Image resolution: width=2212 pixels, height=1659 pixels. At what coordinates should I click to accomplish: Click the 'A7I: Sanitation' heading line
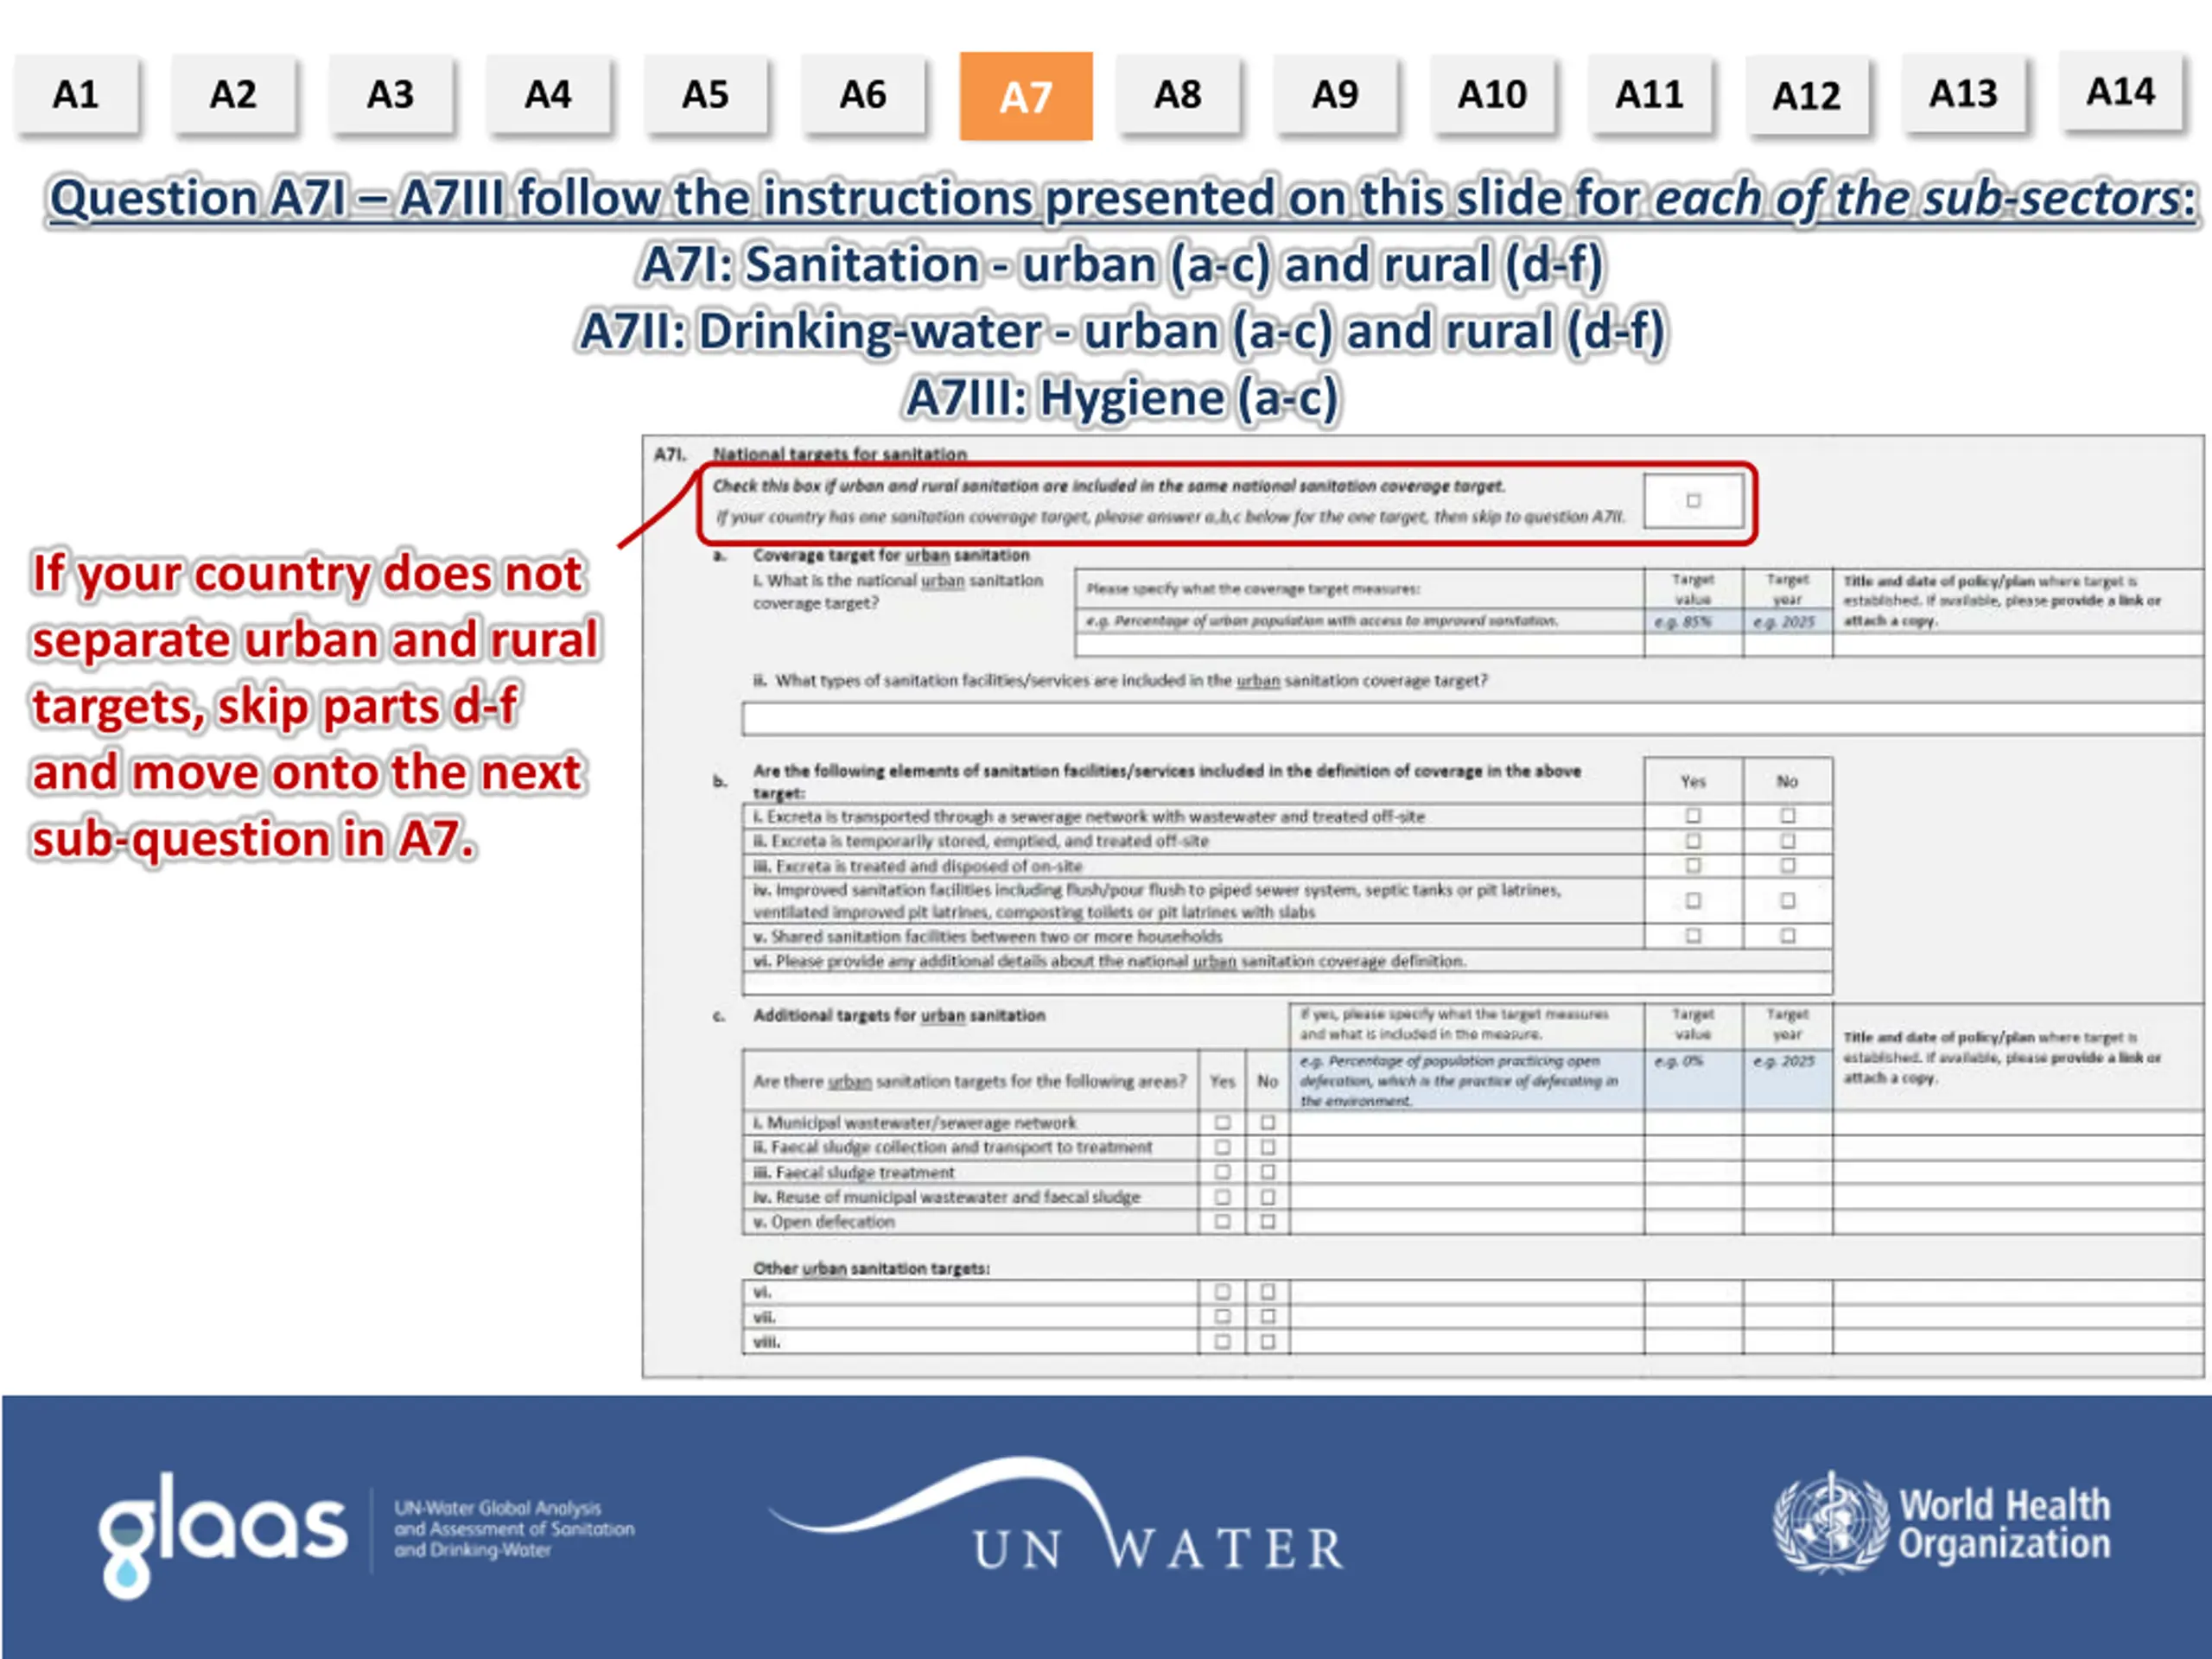(1121, 266)
